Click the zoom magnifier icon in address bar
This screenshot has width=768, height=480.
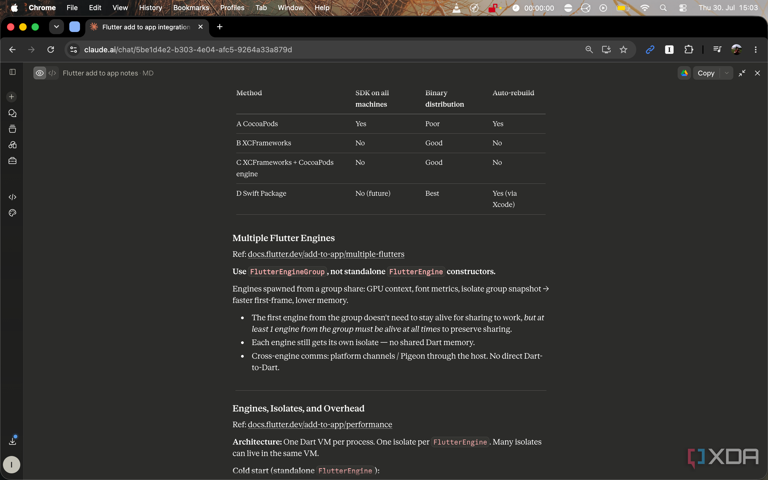coord(589,49)
